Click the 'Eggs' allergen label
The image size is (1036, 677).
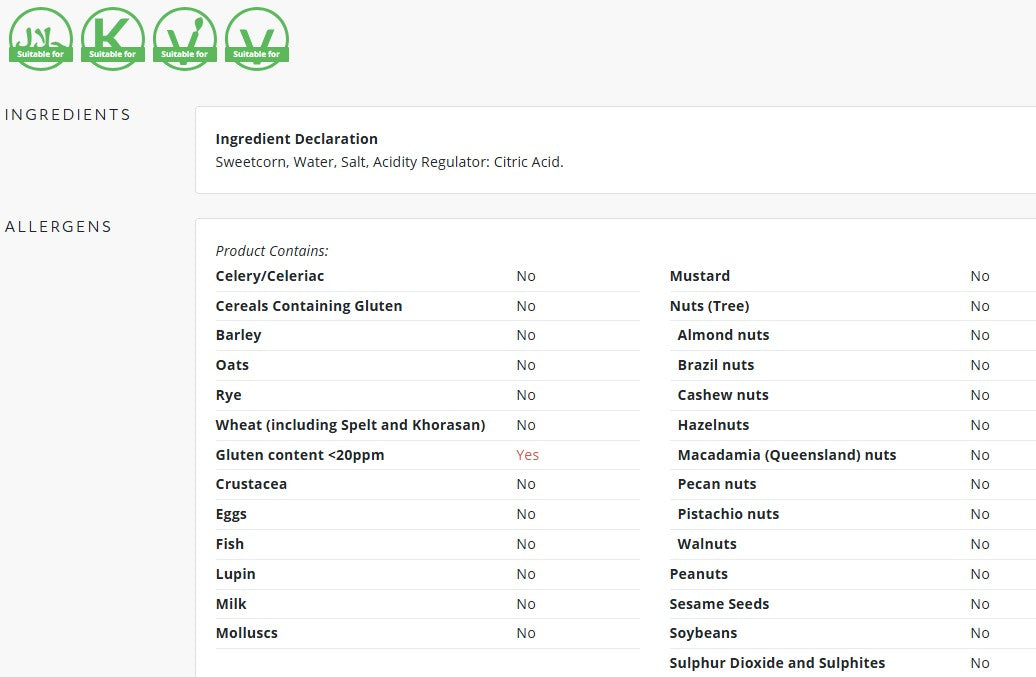point(231,514)
